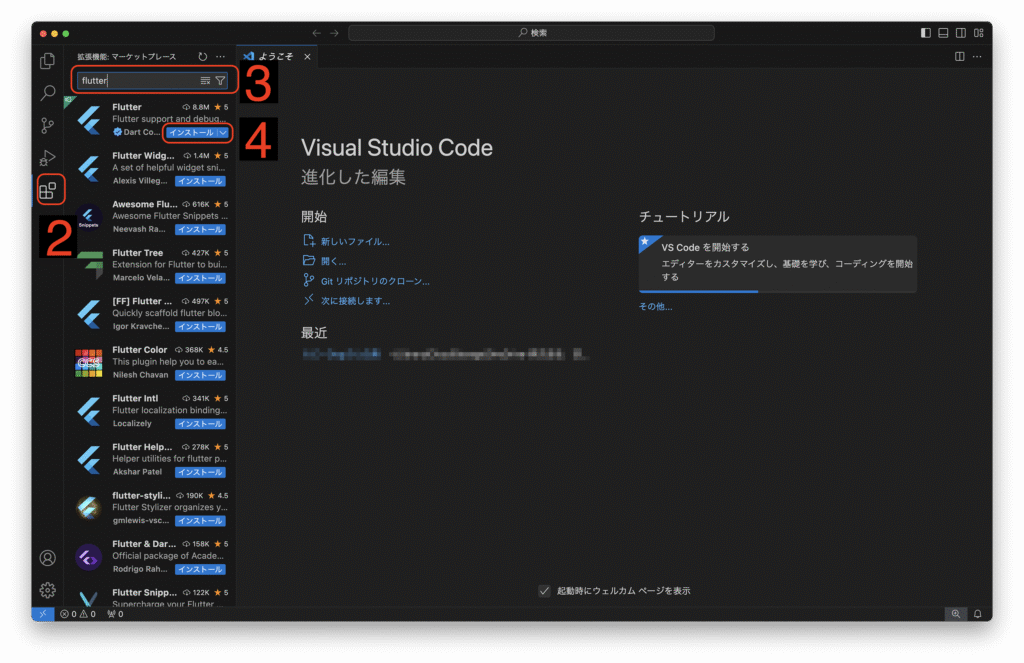Click the 新しいファイル... link
Screen dimensions: 1024x663
[x=355, y=242]
